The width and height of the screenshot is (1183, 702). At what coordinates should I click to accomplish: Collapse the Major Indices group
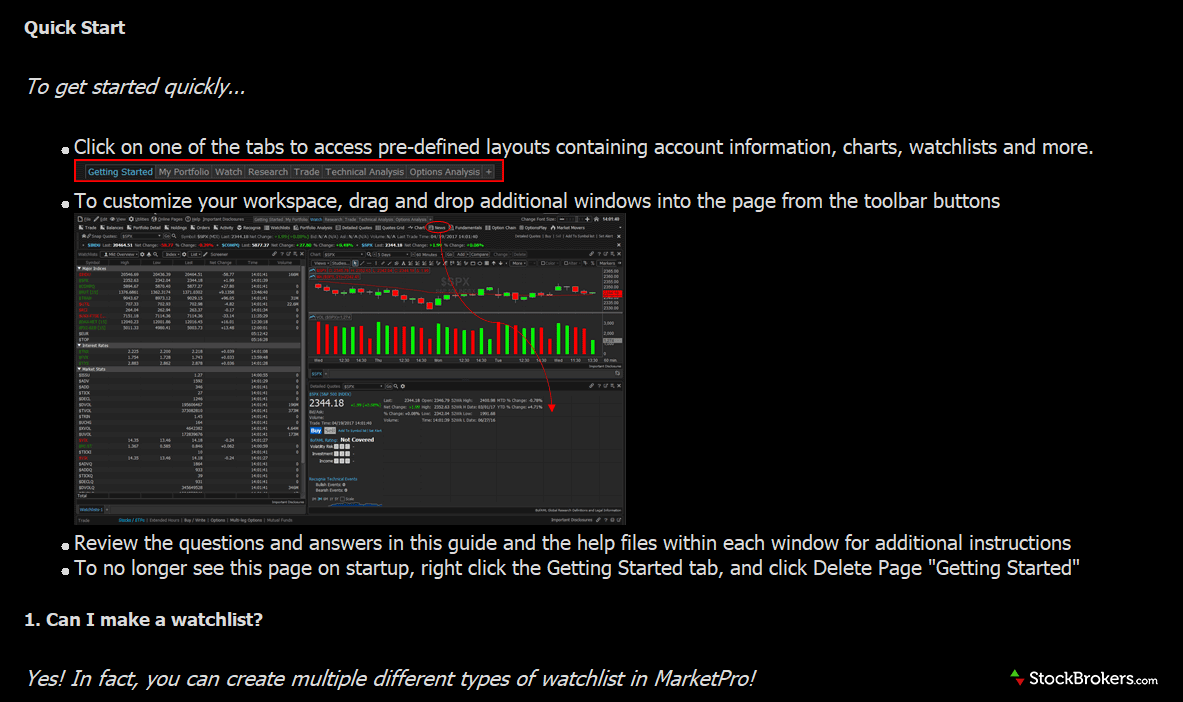pos(79,269)
